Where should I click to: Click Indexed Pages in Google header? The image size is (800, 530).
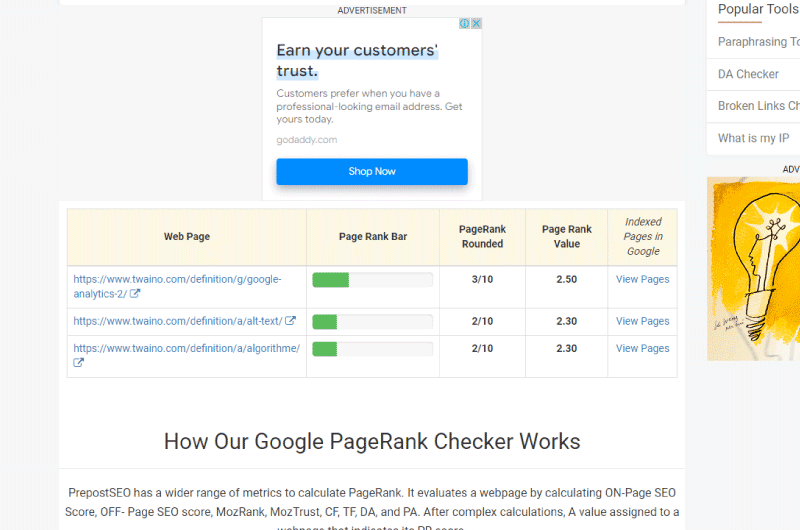tap(643, 237)
